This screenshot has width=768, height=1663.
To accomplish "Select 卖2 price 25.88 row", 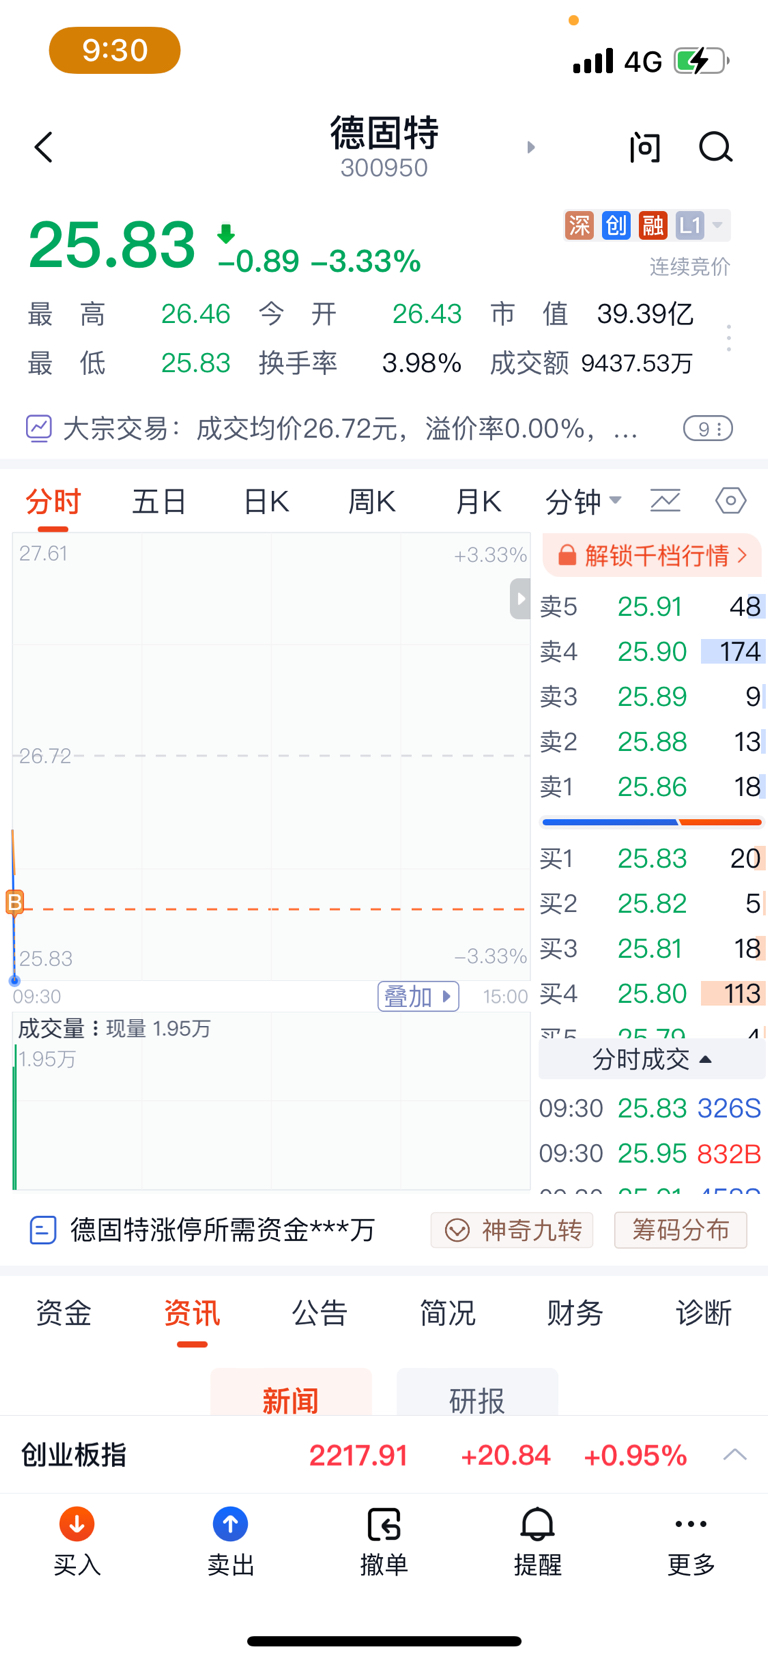I will [x=652, y=742].
